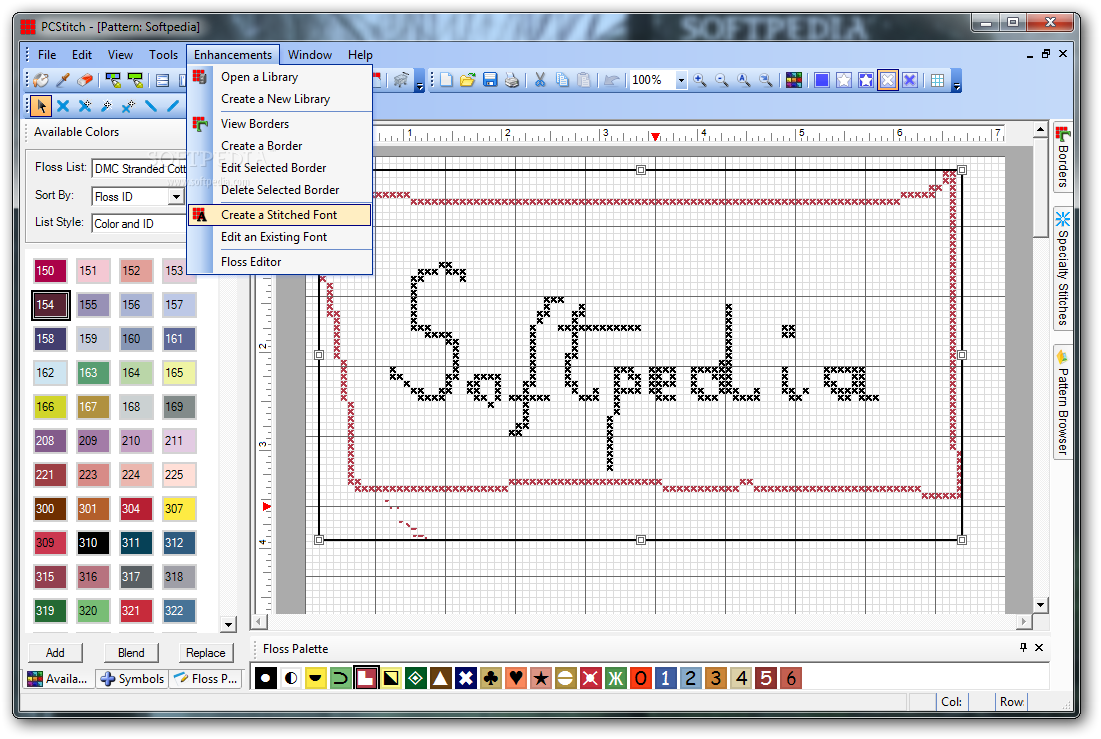Viewport: 1101px width, 739px height.
Task: Click the Replace button
Action: [206, 653]
